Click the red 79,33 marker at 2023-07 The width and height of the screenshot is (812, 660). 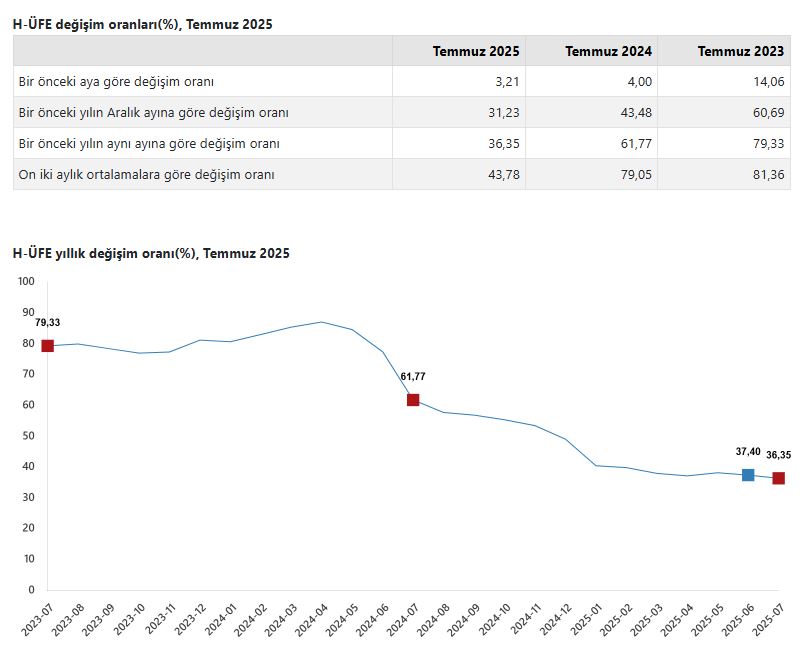47,345
